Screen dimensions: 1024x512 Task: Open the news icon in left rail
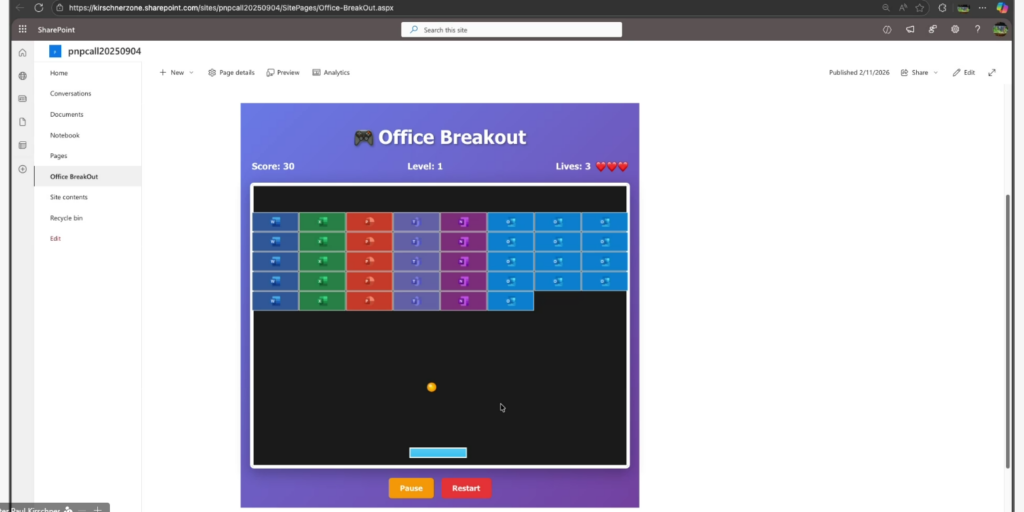pyautogui.click(x=22, y=99)
